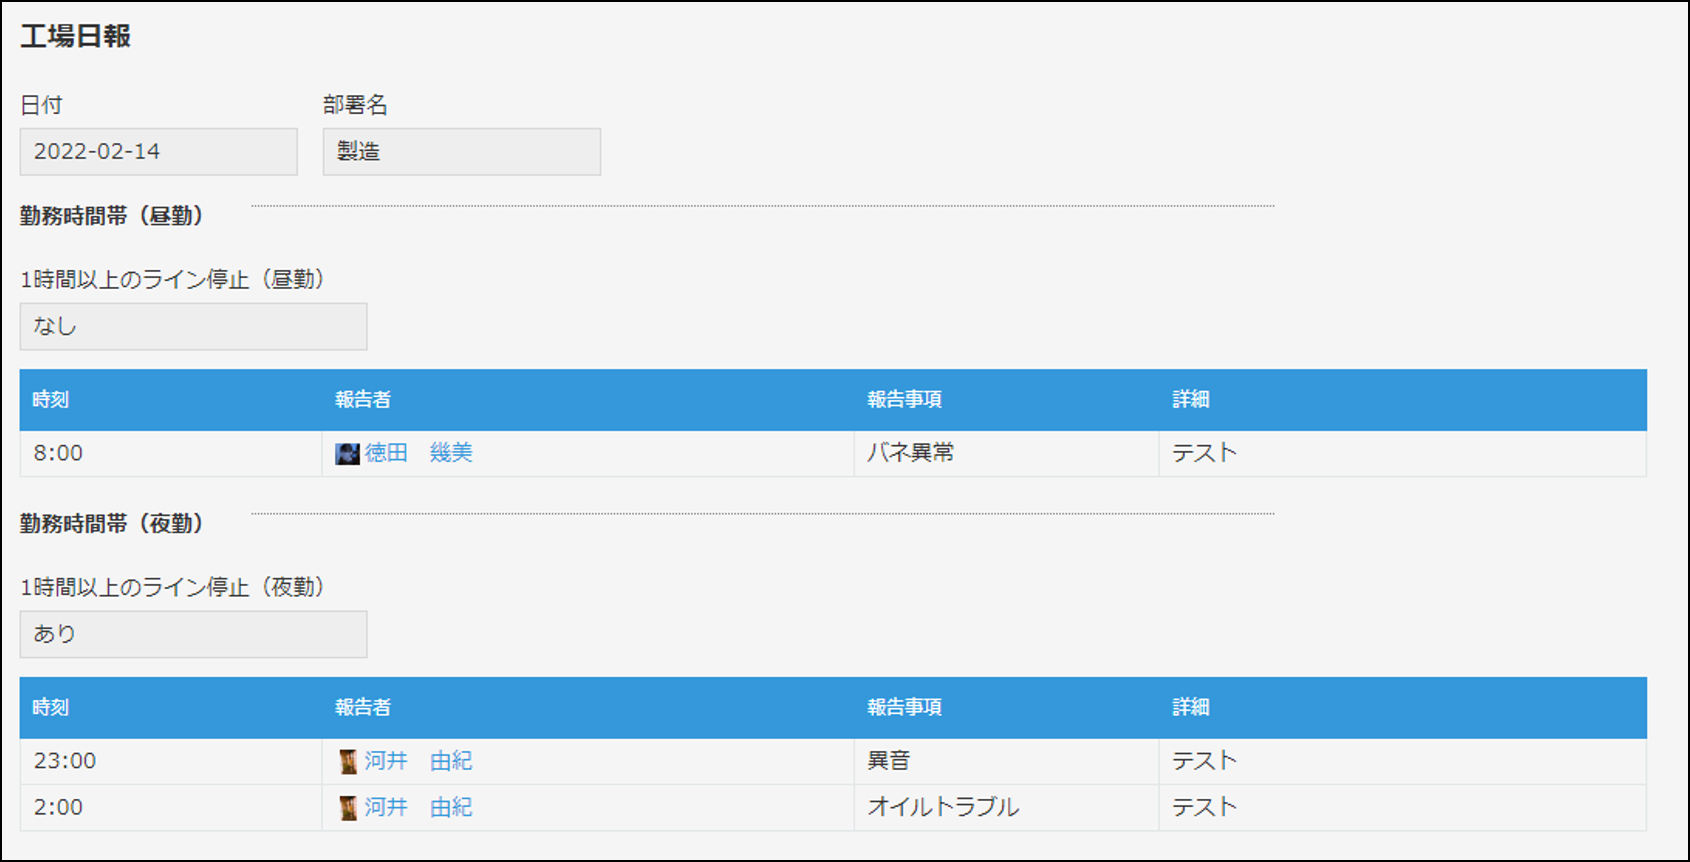Select the オイルトラブル report cell
1690x862 pixels.
point(1007,808)
